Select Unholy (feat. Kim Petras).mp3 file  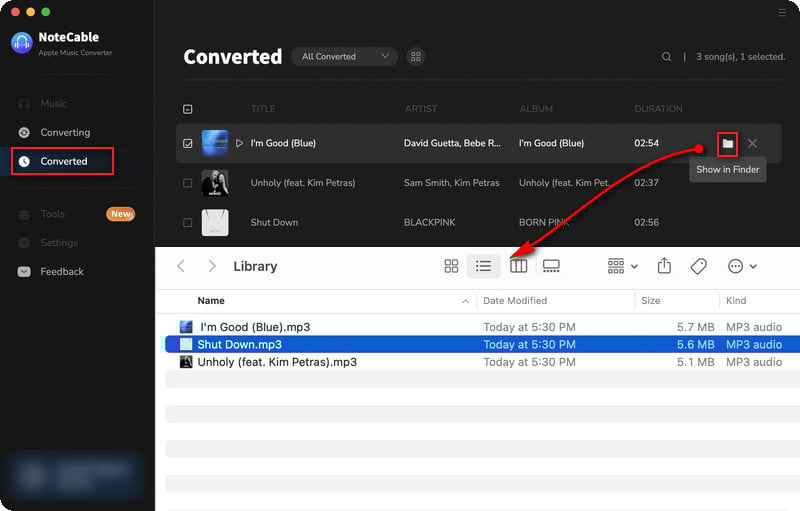(482, 362)
